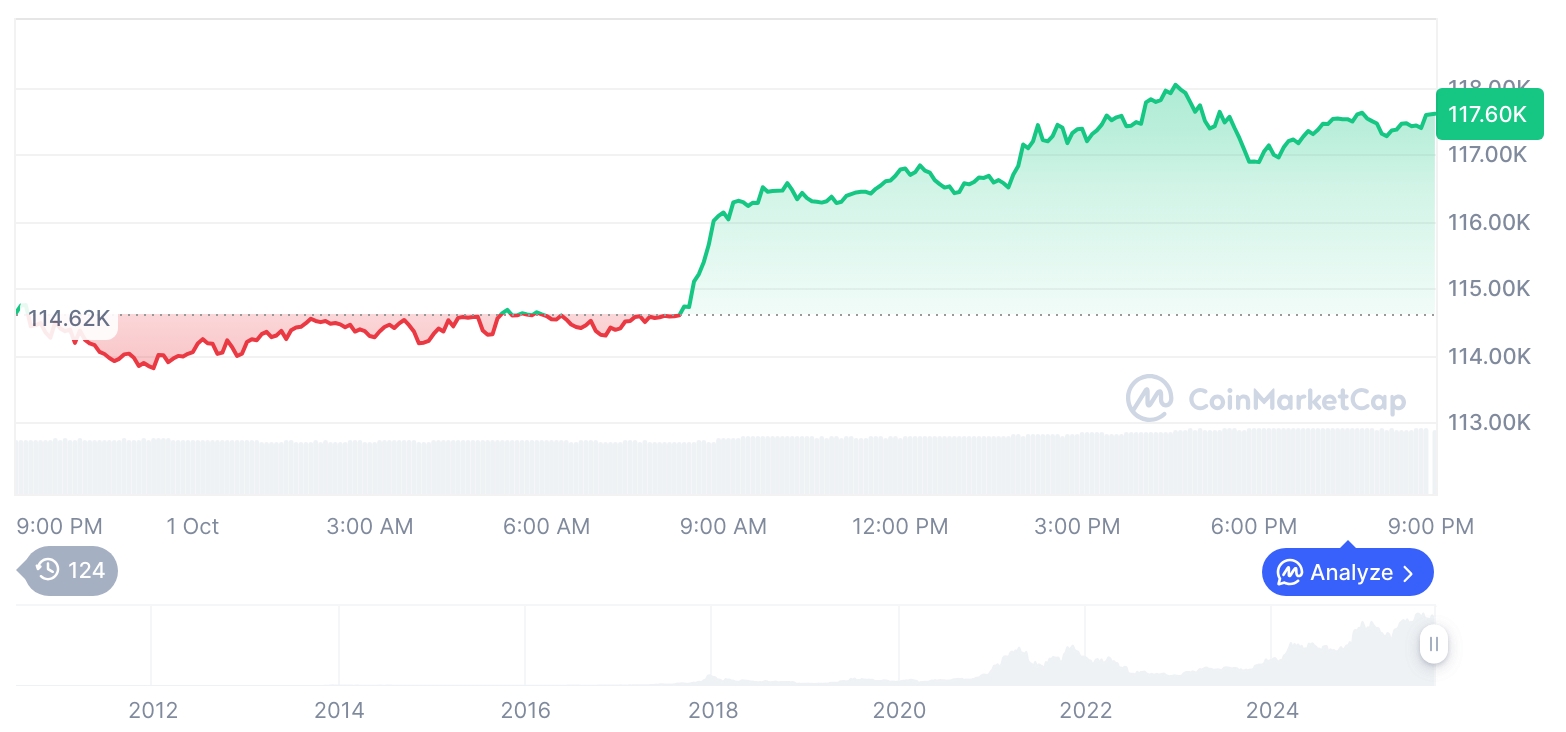Click the 2016 year in navigator timeline
The height and width of the screenshot is (732, 1566).
[526, 710]
